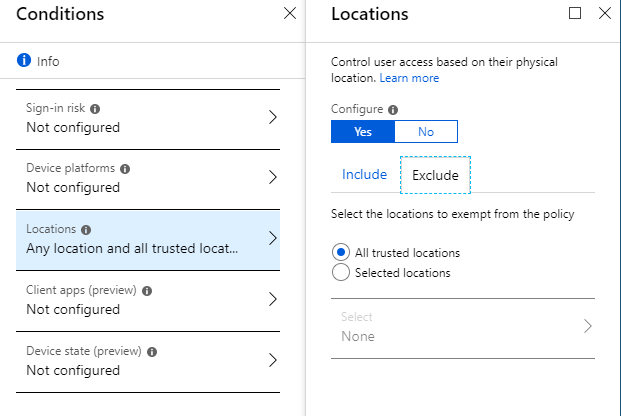Click info icon beside Device state (preview)
The width and height of the screenshot is (621, 416).
pyautogui.click(x=152, y=352)
